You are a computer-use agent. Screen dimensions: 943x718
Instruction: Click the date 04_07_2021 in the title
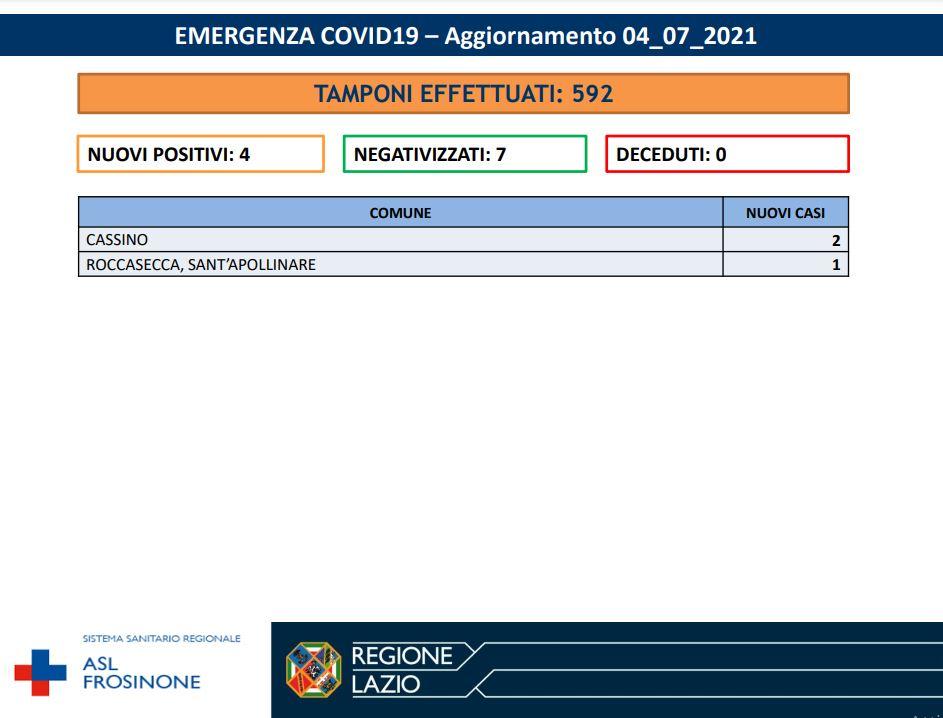tap(688, 37)
